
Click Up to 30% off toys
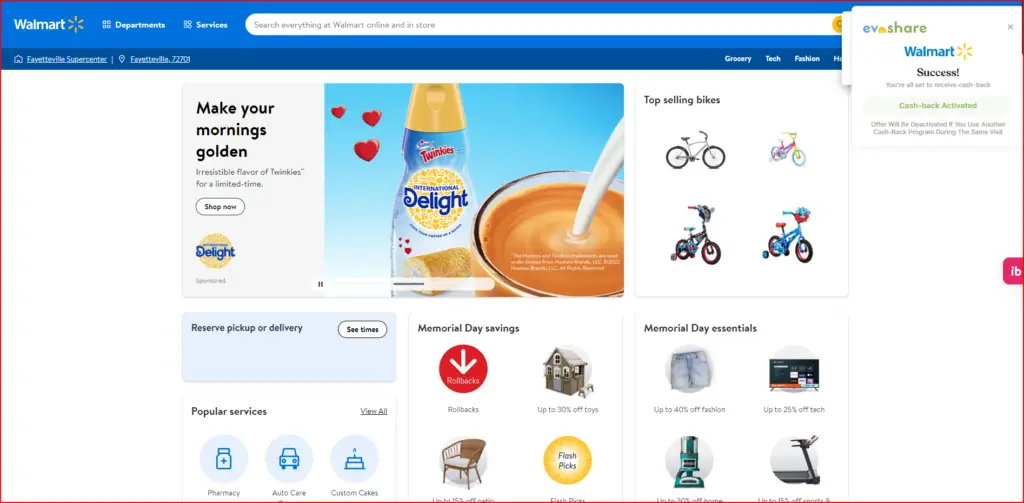click(568, 410)
